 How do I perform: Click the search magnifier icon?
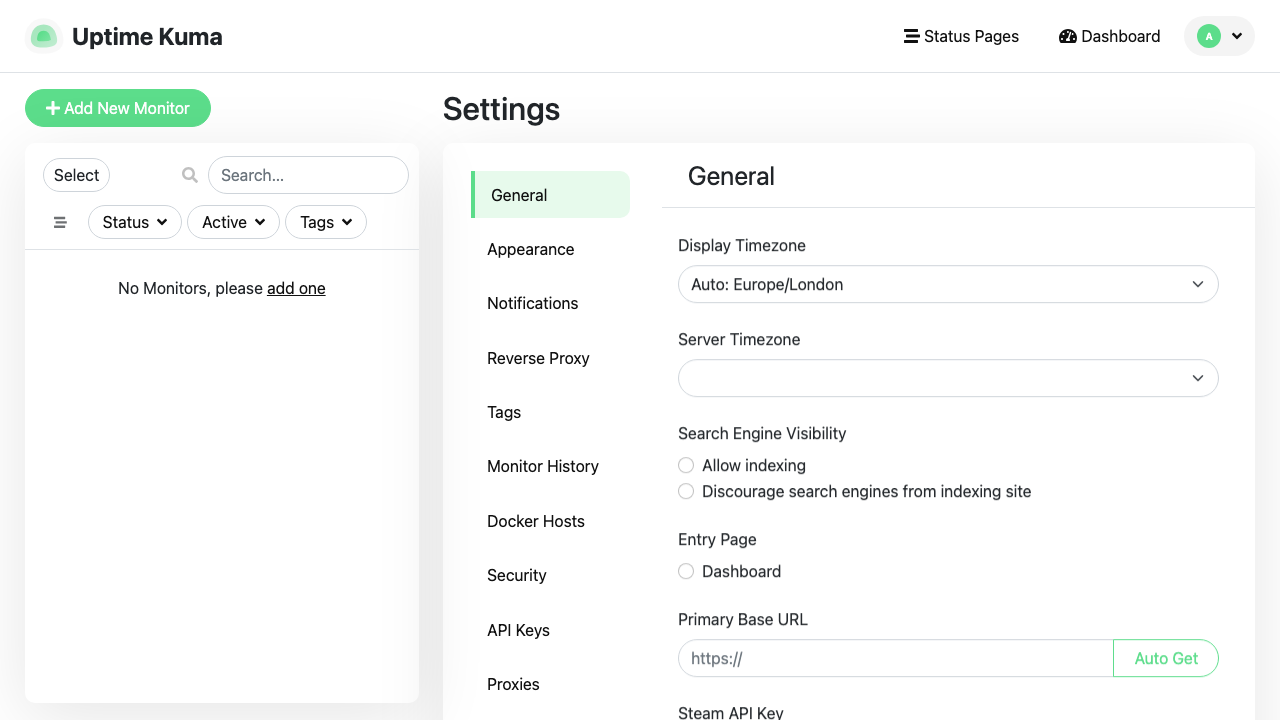coord(190,175)
